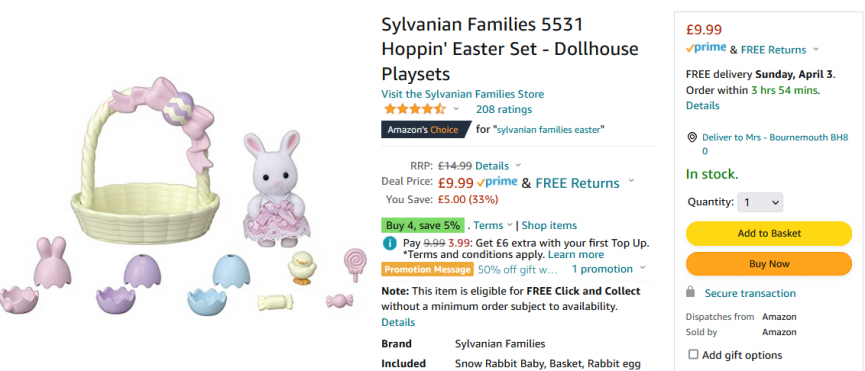Click the orange Promotion Message badge

428,270
